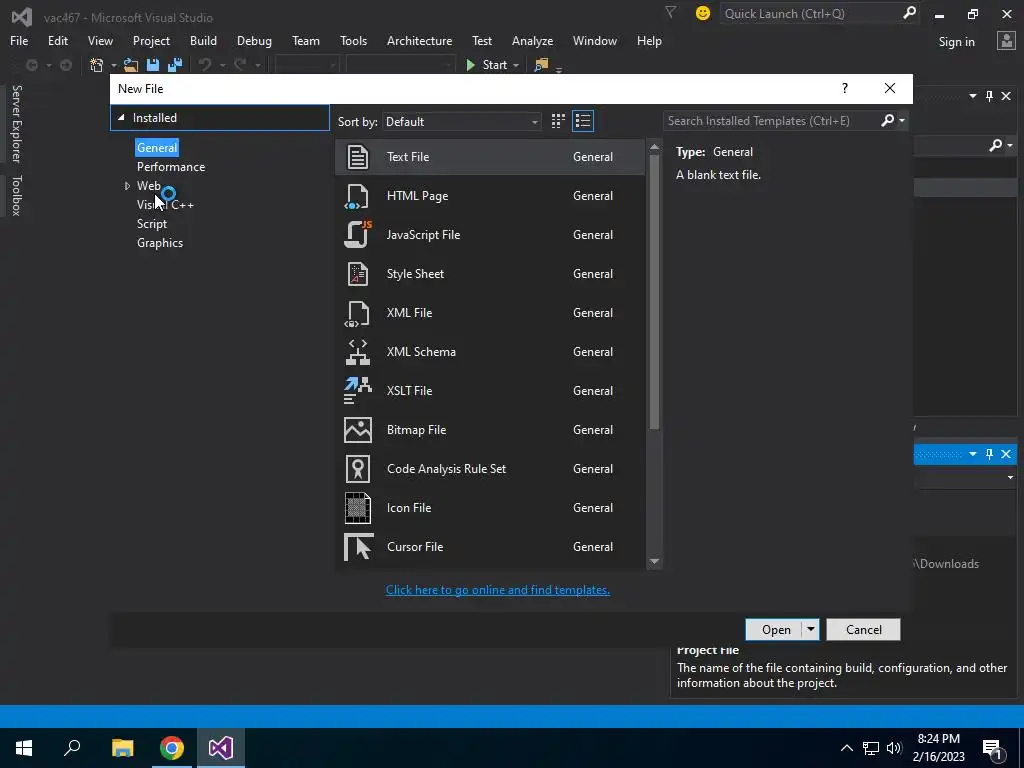
Task: Select the Style Sheet template icon
Action: [x=358, y=274]
